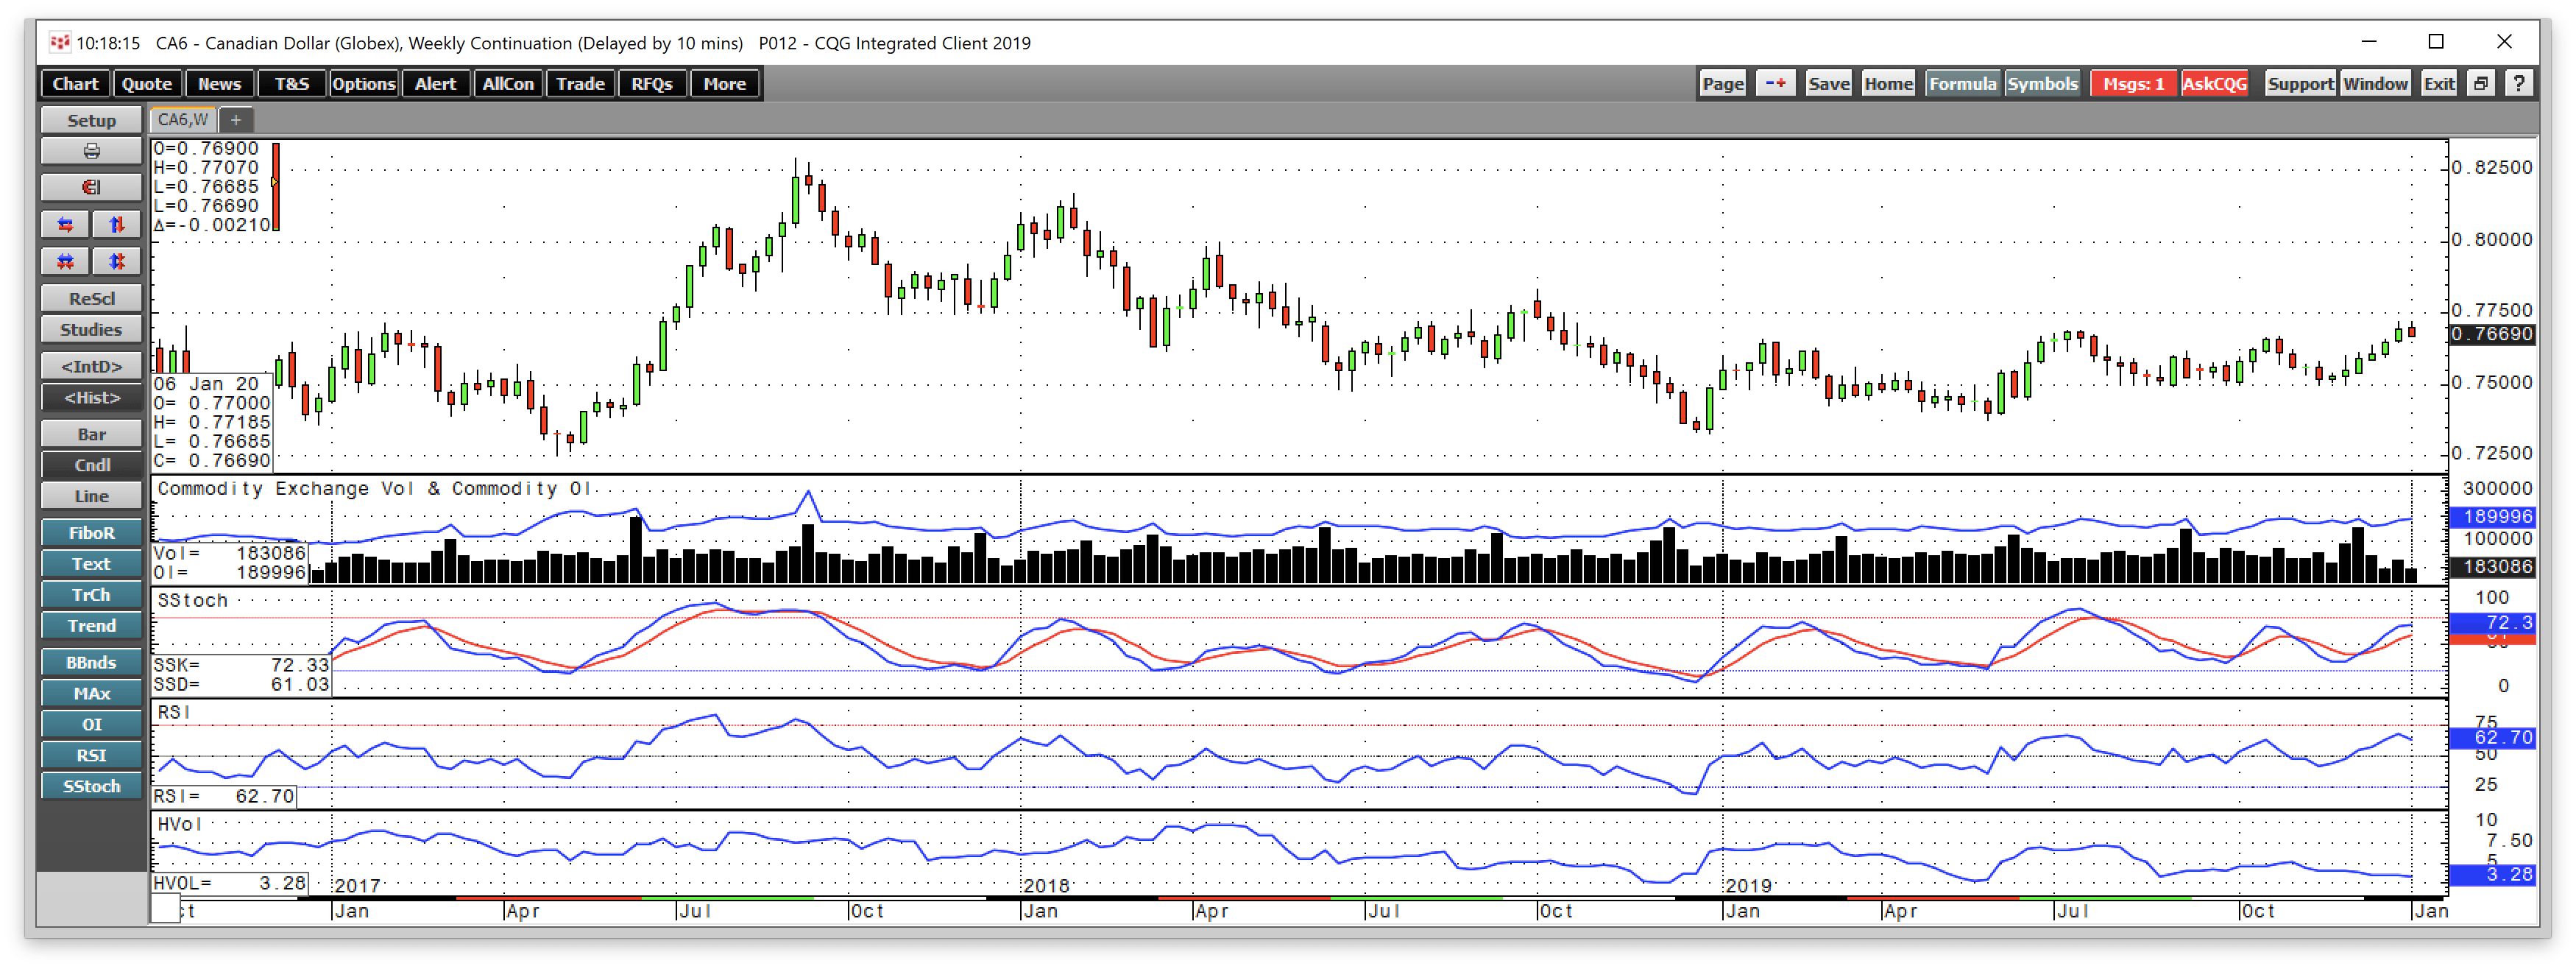Click the SStoch value slider on the right edge
Screen dimensions: 2576x969
coord(2494,622)
